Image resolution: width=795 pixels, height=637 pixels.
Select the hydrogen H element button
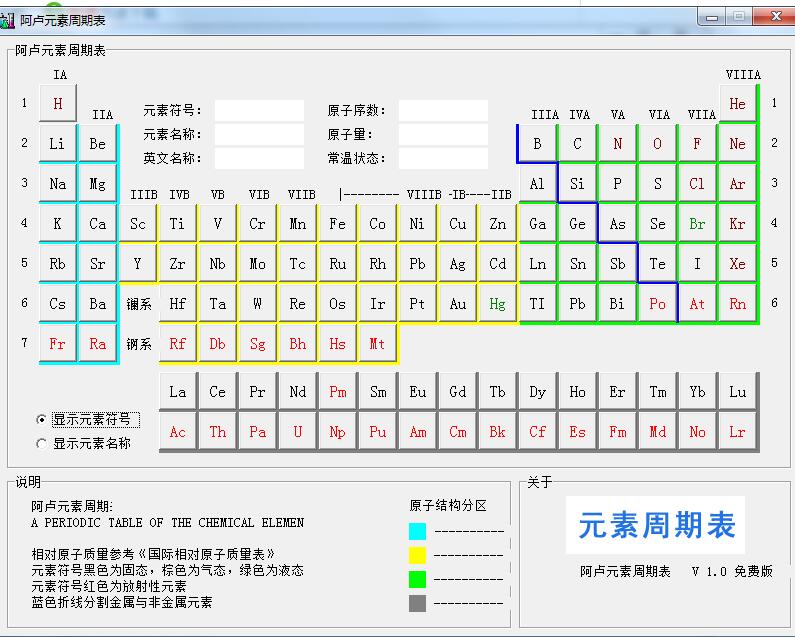58,103
